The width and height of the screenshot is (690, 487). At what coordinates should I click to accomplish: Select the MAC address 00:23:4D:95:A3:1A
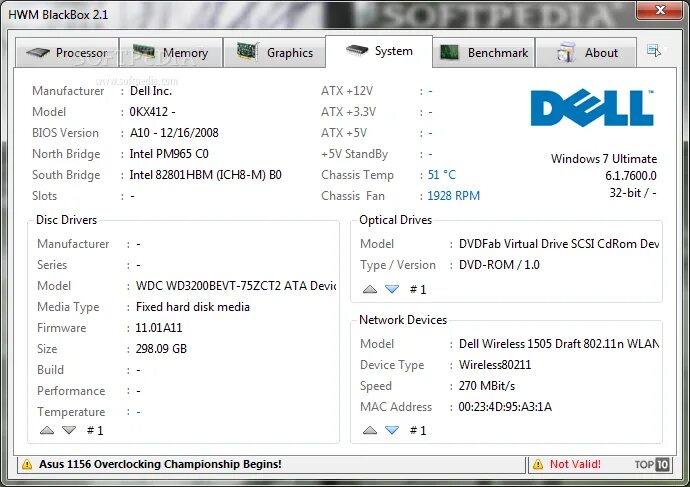tap(505, 406)
